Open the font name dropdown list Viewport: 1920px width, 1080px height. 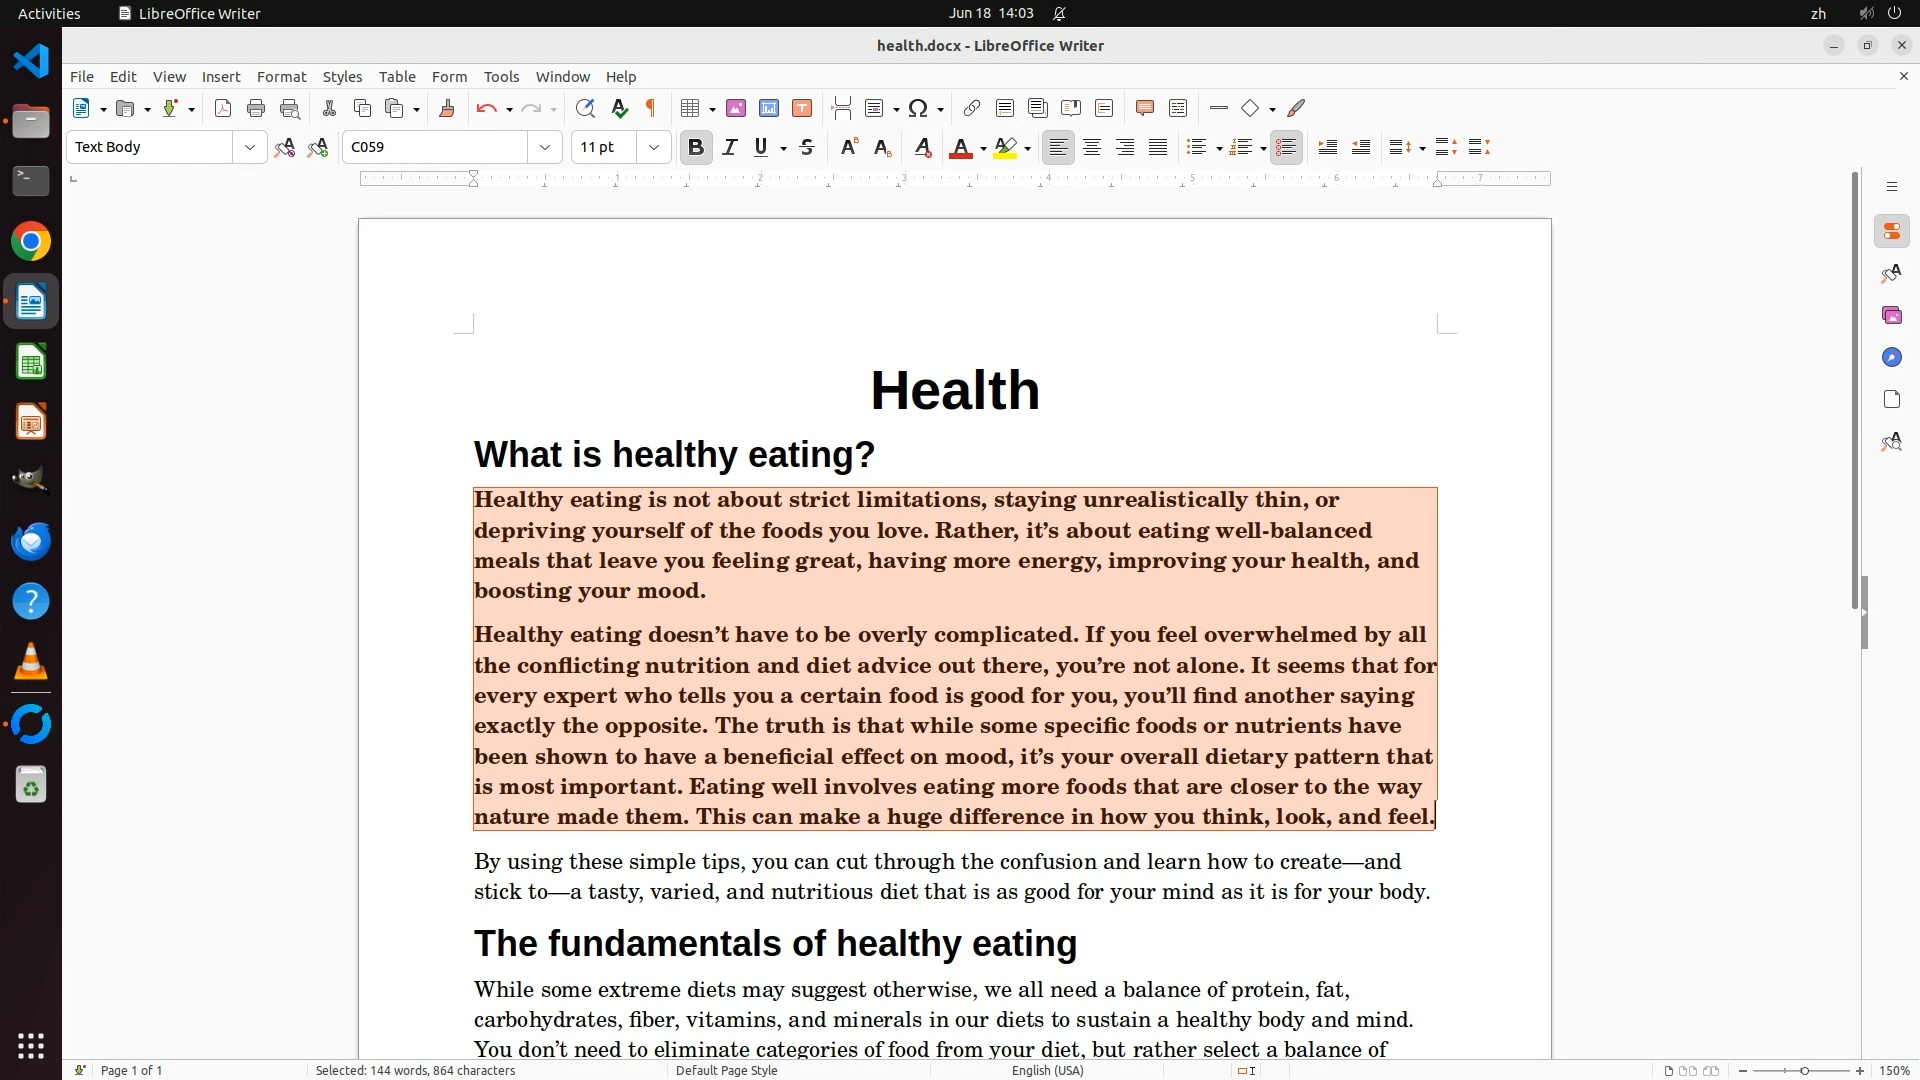pos(545,148)
